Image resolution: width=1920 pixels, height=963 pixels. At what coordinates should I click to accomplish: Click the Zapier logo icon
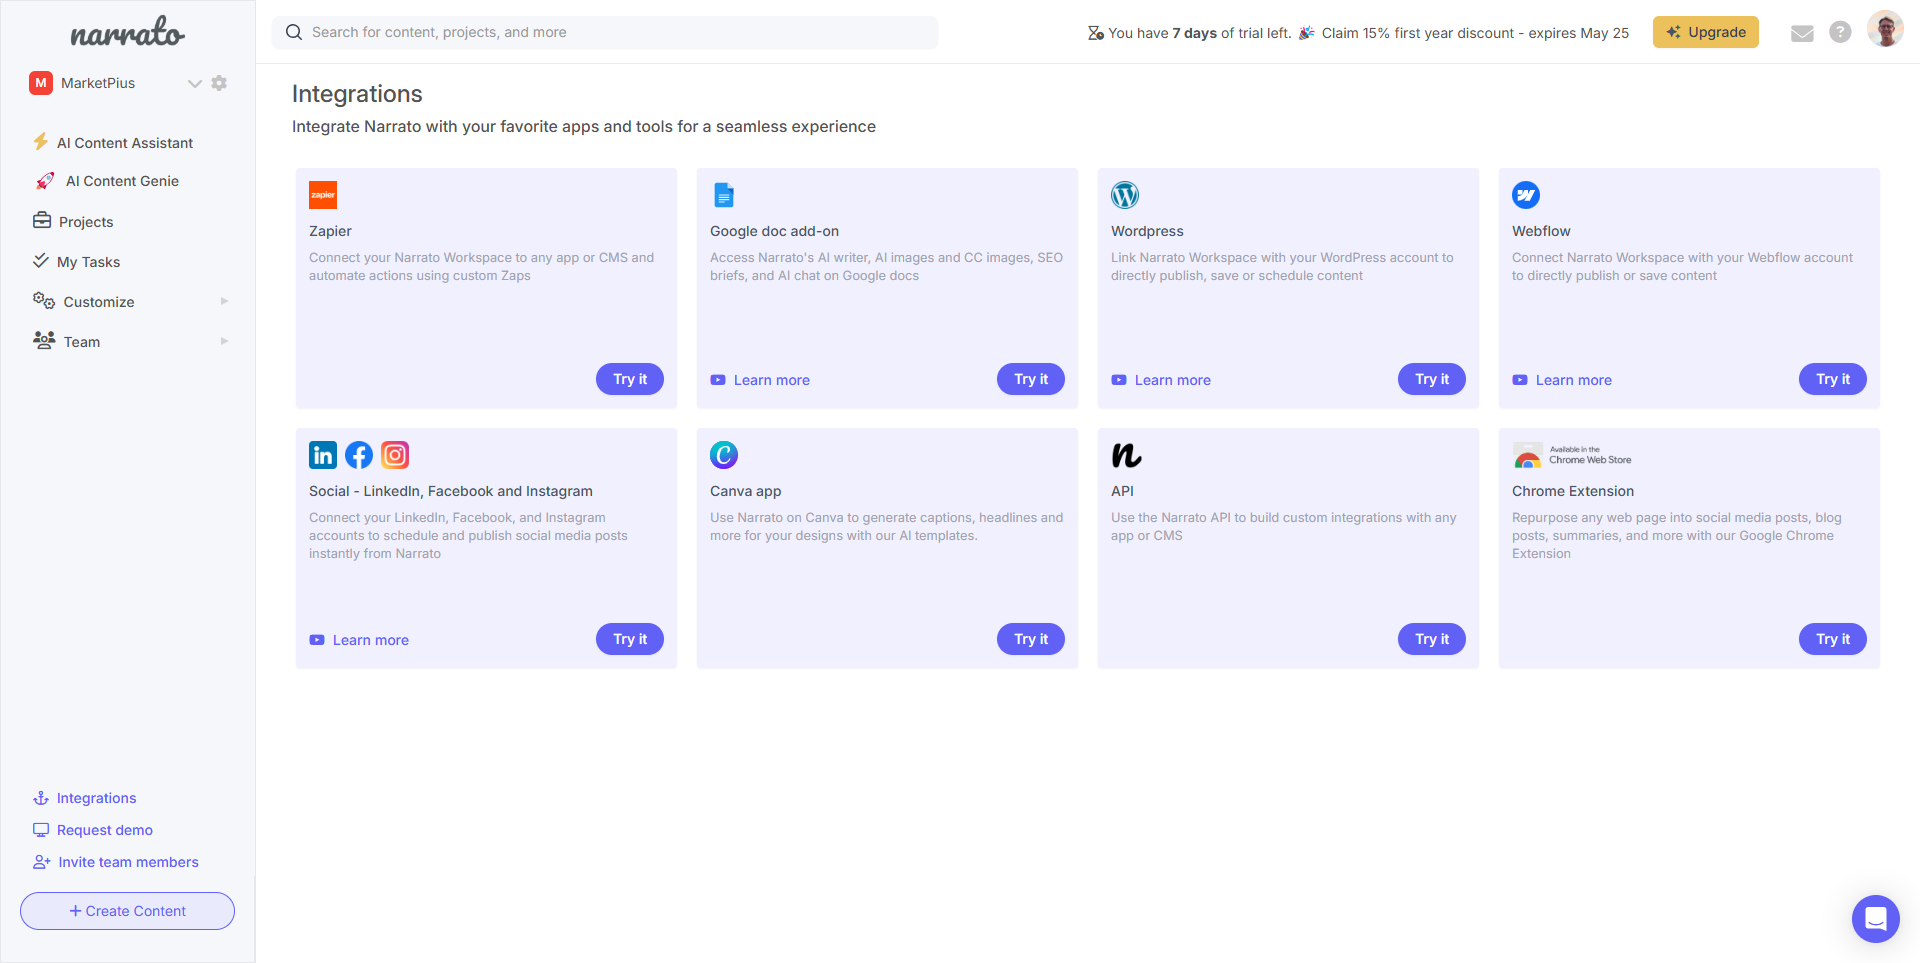click(323, 195)
